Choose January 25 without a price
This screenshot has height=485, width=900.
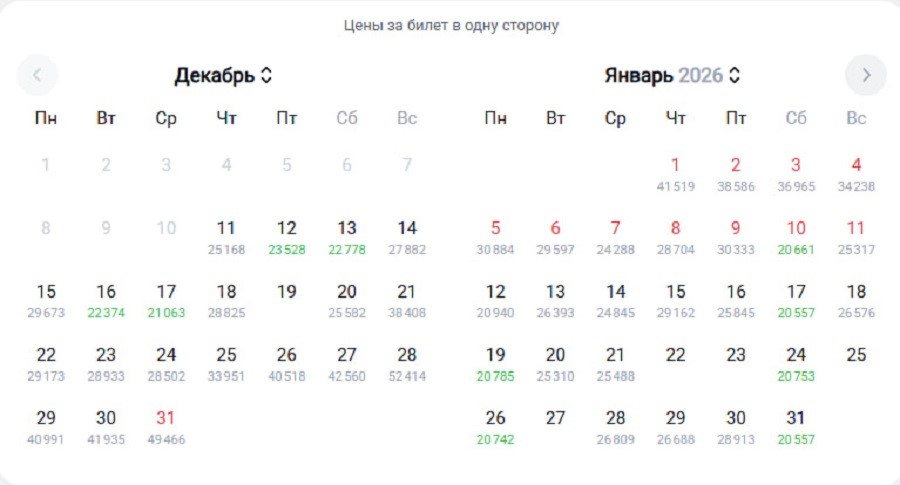[x=856, y=356]
